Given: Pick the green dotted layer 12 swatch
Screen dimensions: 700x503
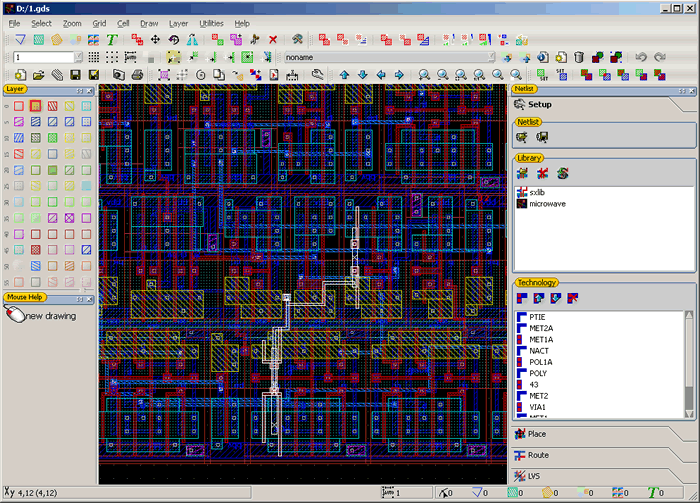Looking at the screenshot, I should [x=53, y=137].
